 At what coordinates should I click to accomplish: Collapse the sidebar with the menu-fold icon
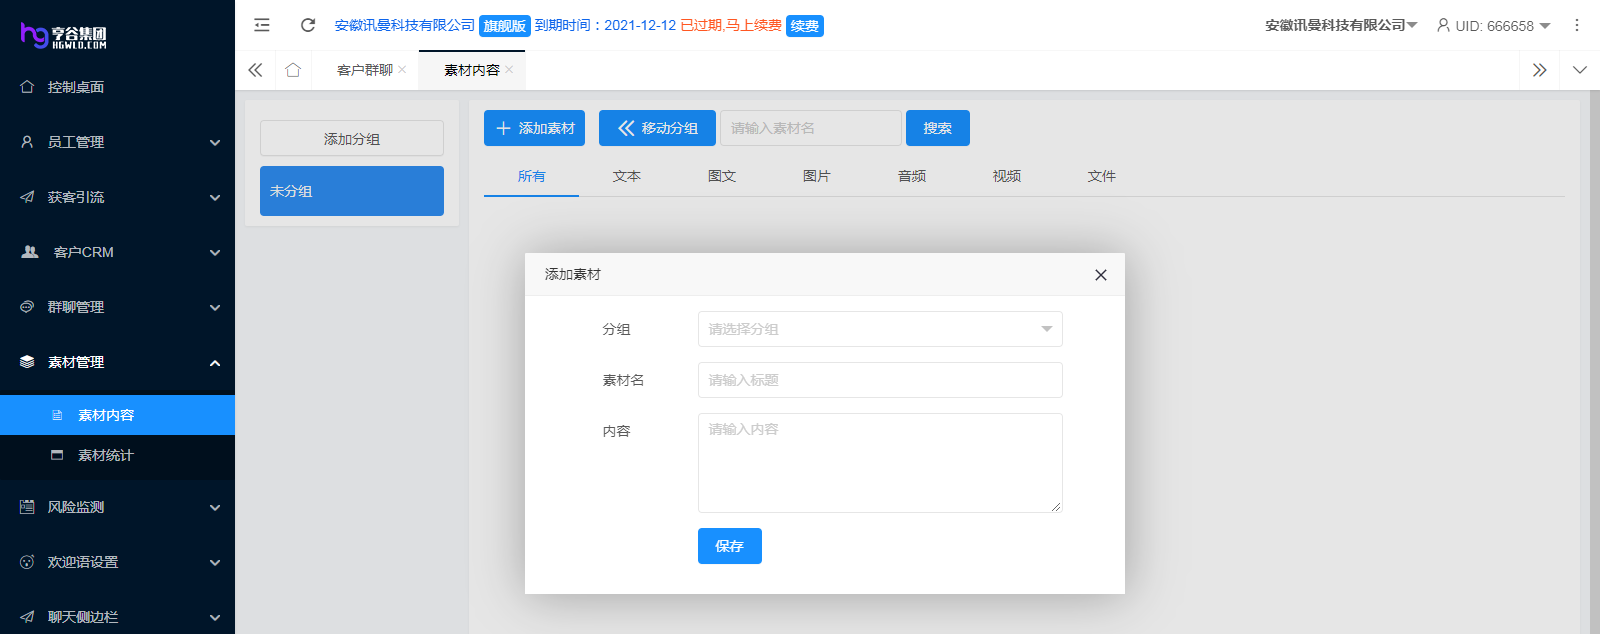tap(262, 25)
